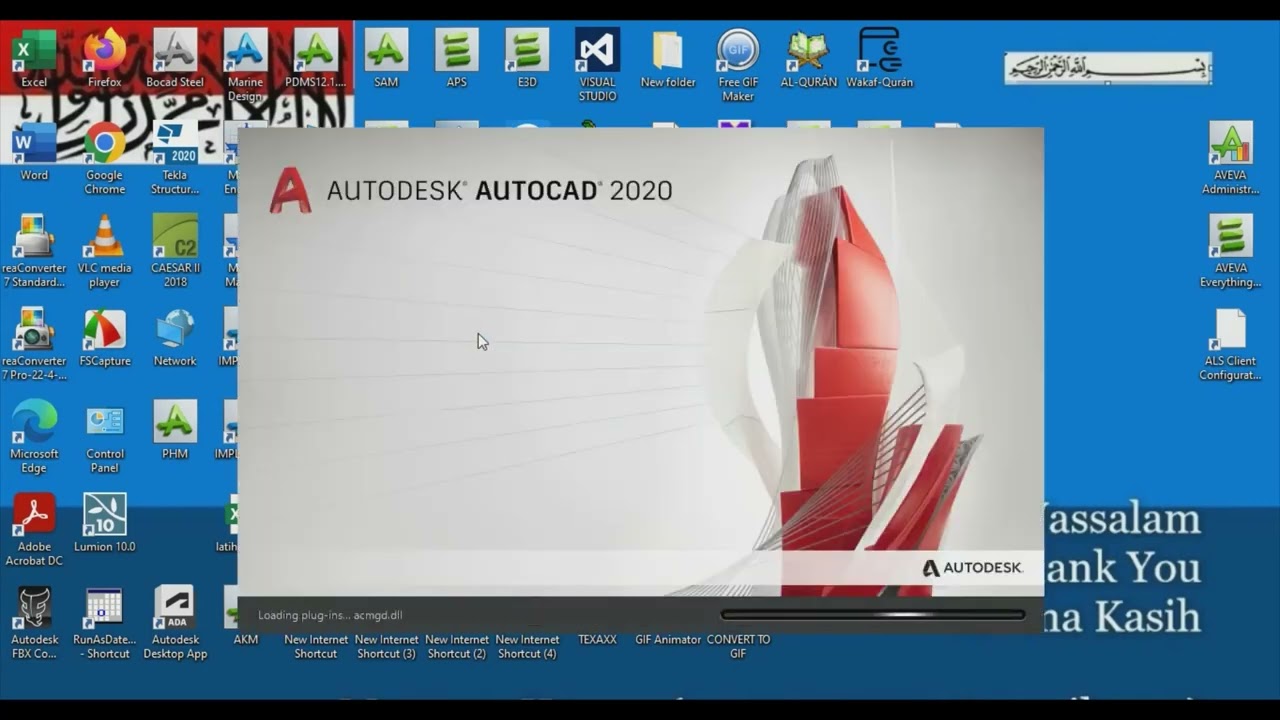The image size is (1280, 720).
Task: Select the E3D desktop icon
Action: (x=527, y=58)
